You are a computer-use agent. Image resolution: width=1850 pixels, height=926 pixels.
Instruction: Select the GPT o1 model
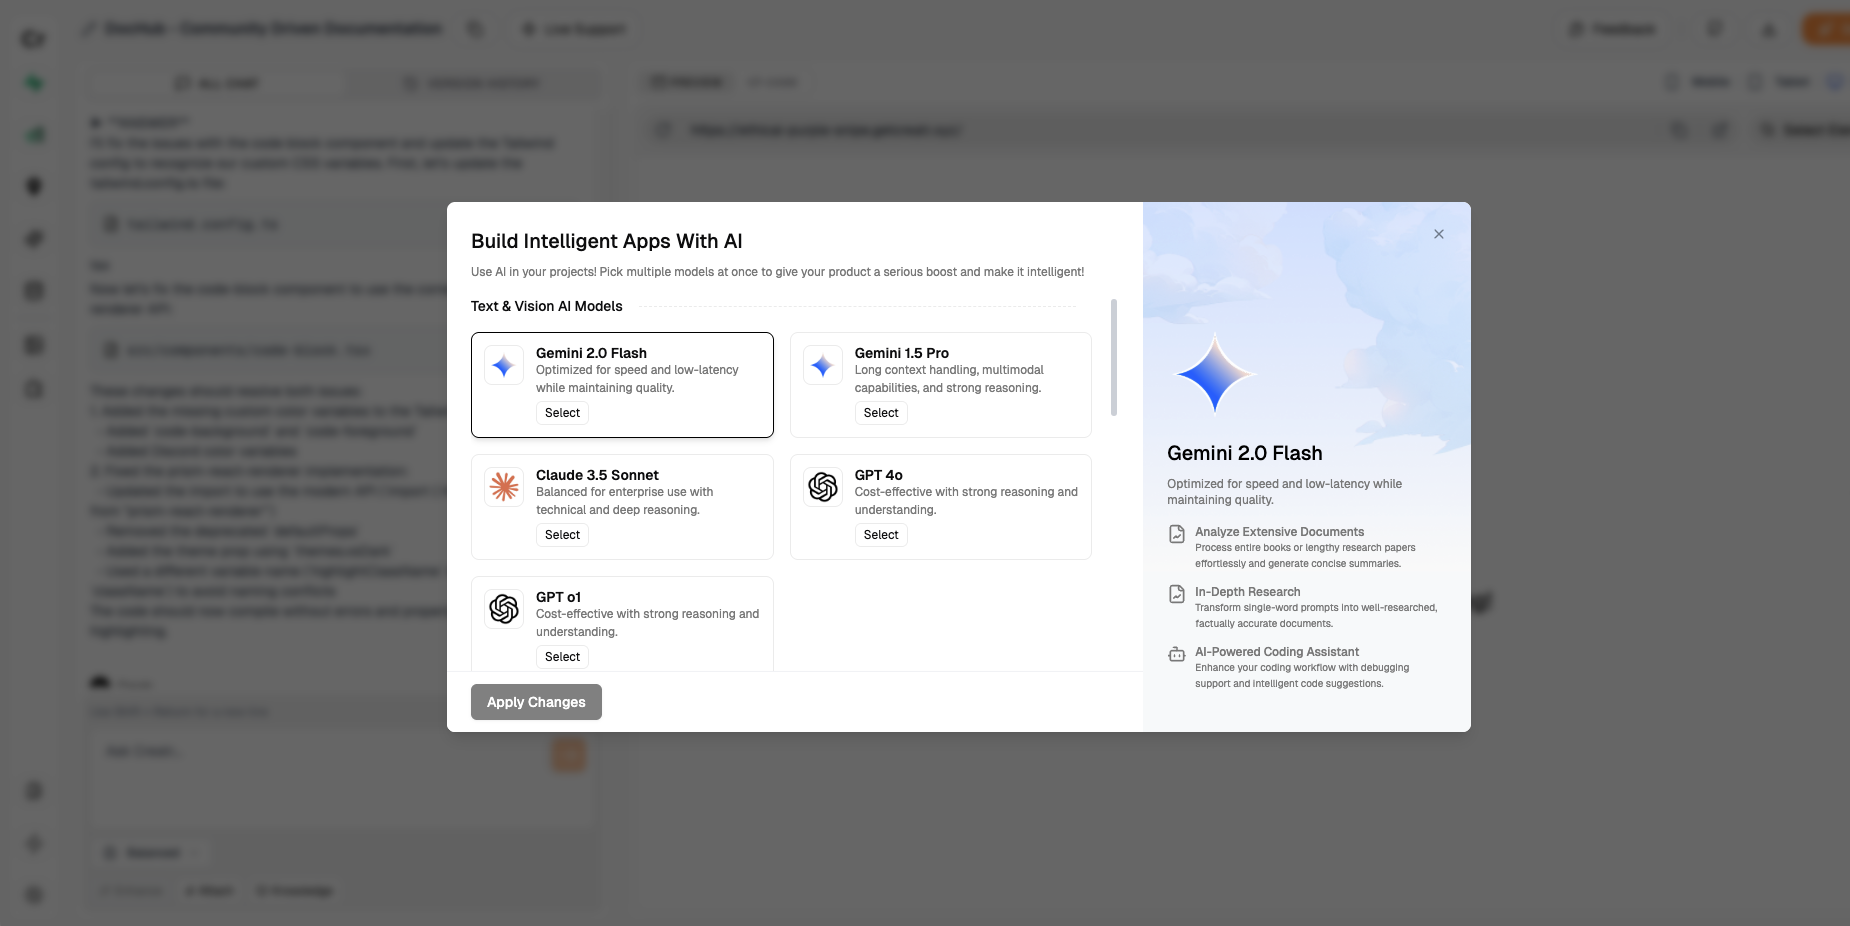(562, 657)
